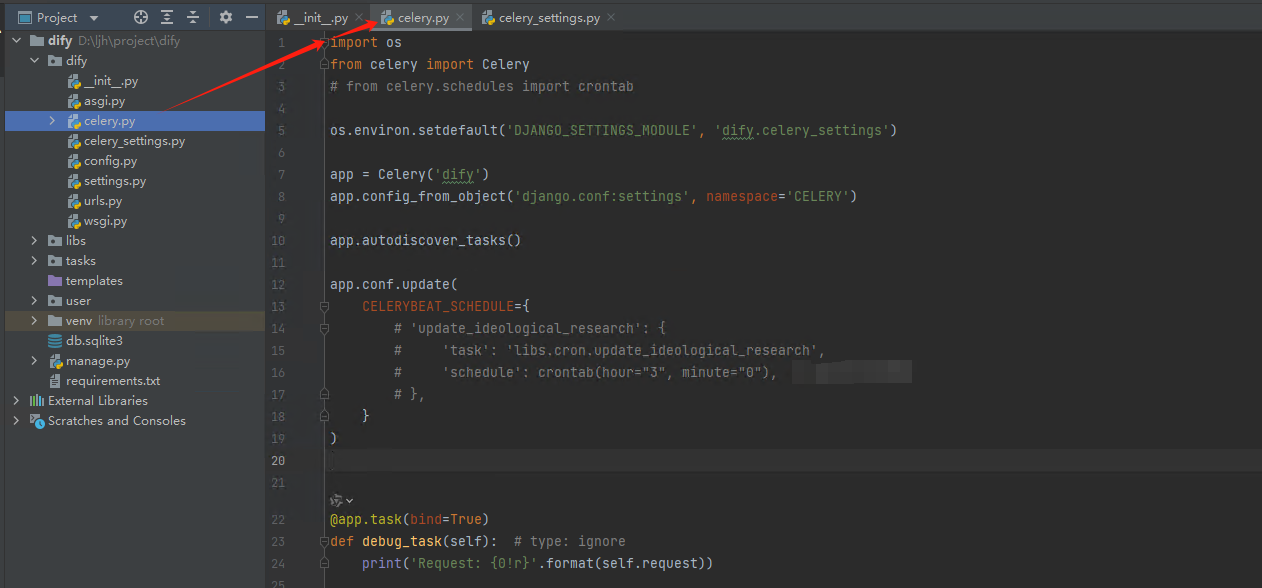The image size is (1262, 588).
Task: Collapse the inner dify package folder
Action: pyautogui.click(x=34, y=61)
